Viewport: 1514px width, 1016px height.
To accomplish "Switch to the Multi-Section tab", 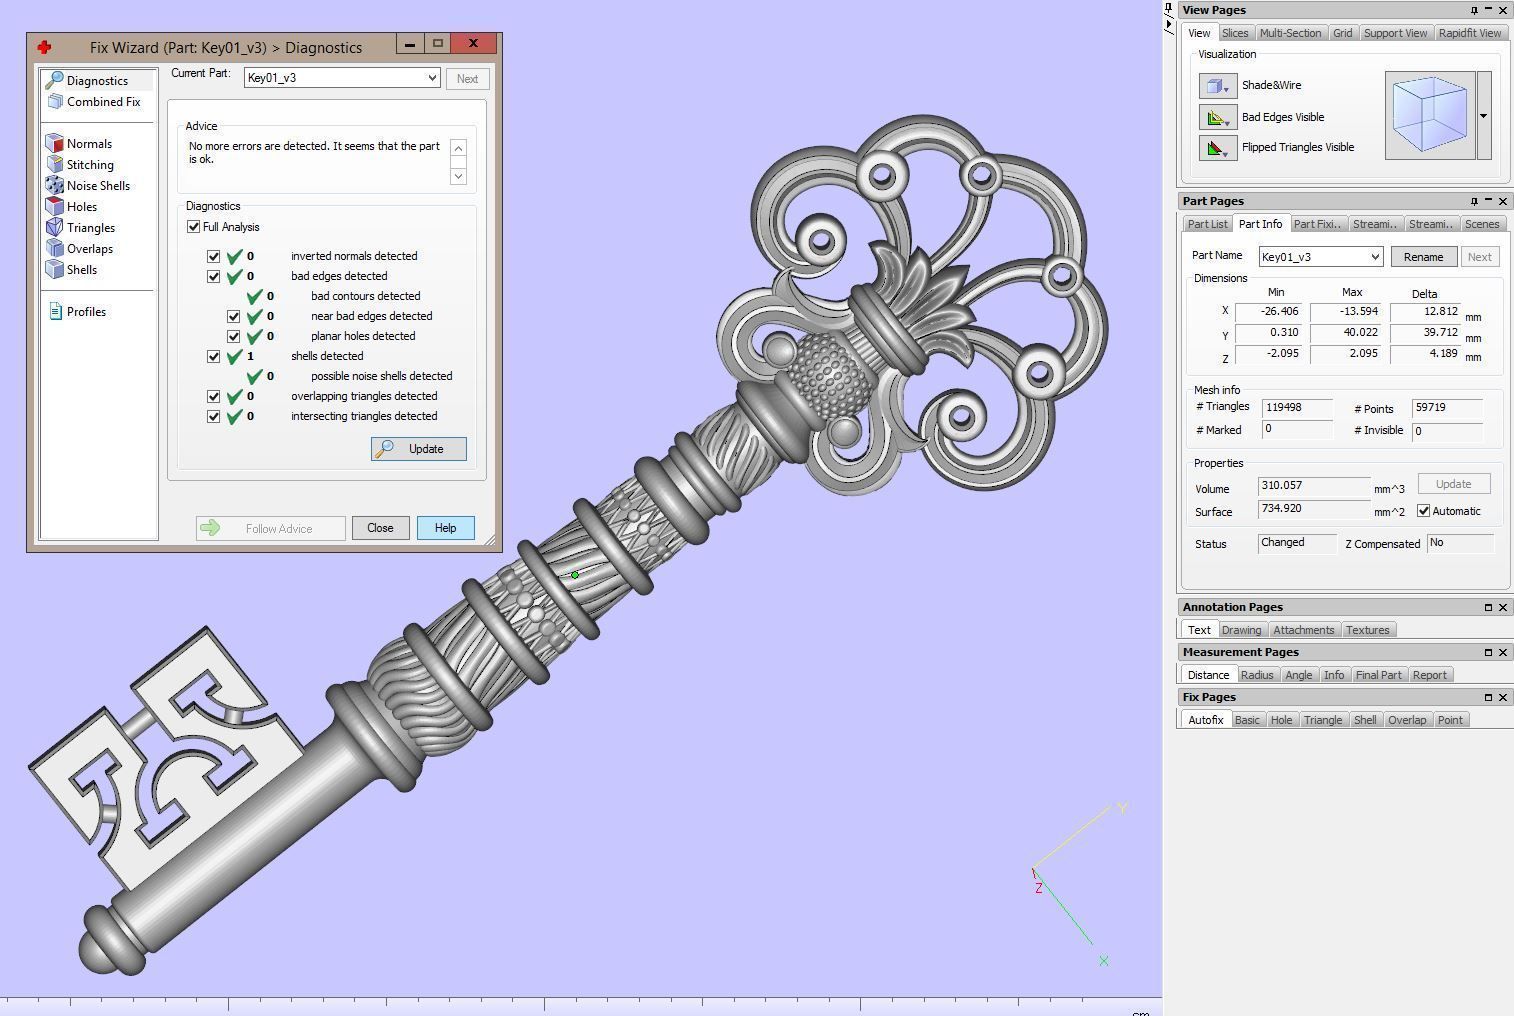I will [1289, 33].
